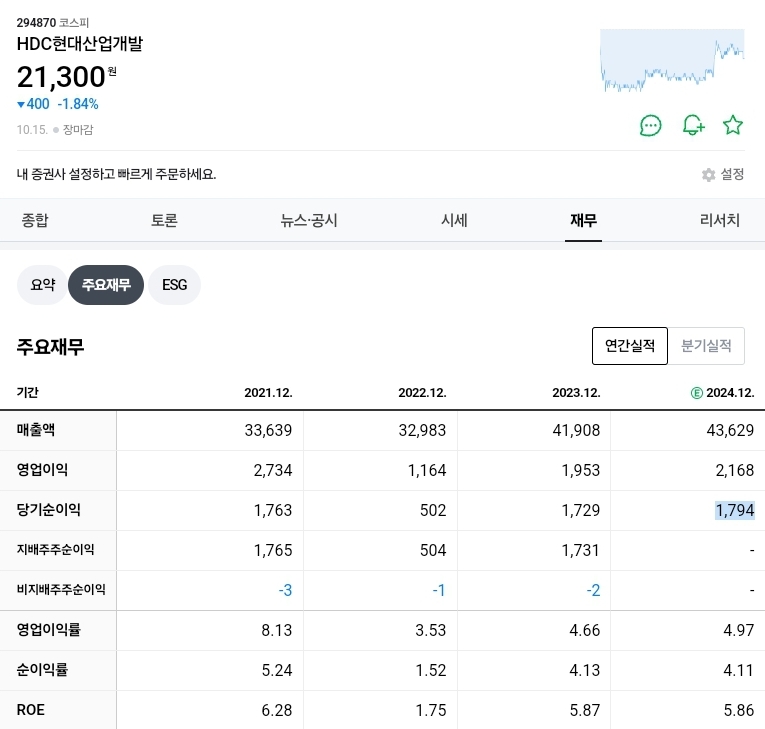This screenshot has height=729, width=765.
Task: Select 주요재무 pill
Action: coord(106,285)
